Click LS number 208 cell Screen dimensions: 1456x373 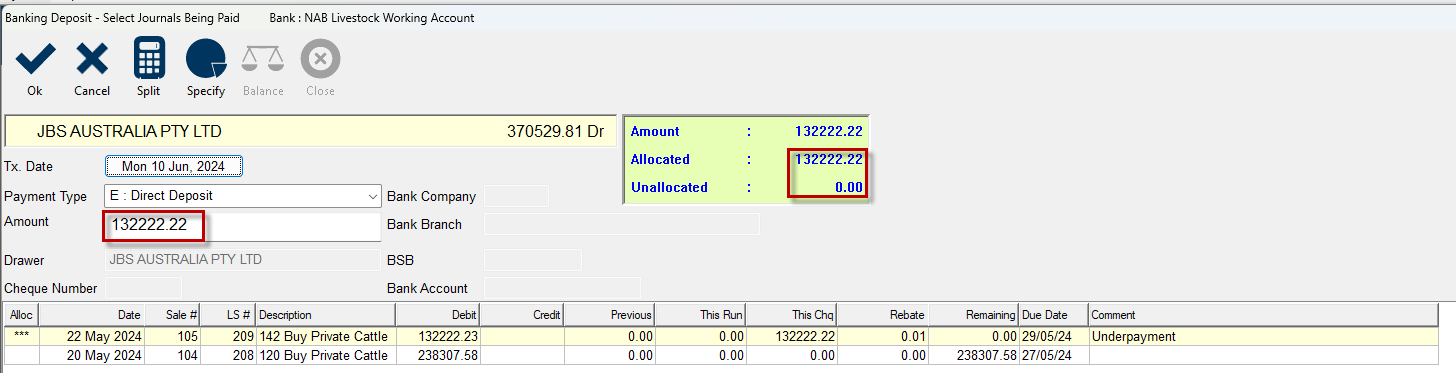coord(228,355)
